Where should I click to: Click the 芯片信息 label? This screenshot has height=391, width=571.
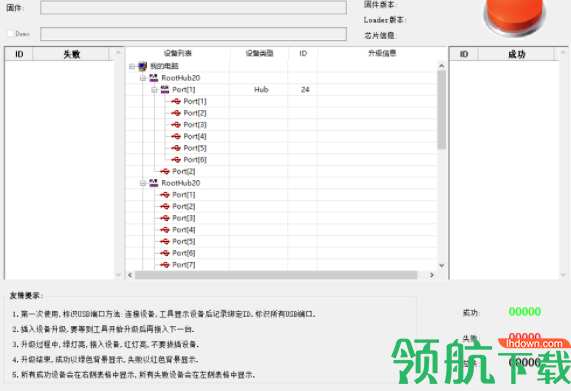click(x=381, y=36)
